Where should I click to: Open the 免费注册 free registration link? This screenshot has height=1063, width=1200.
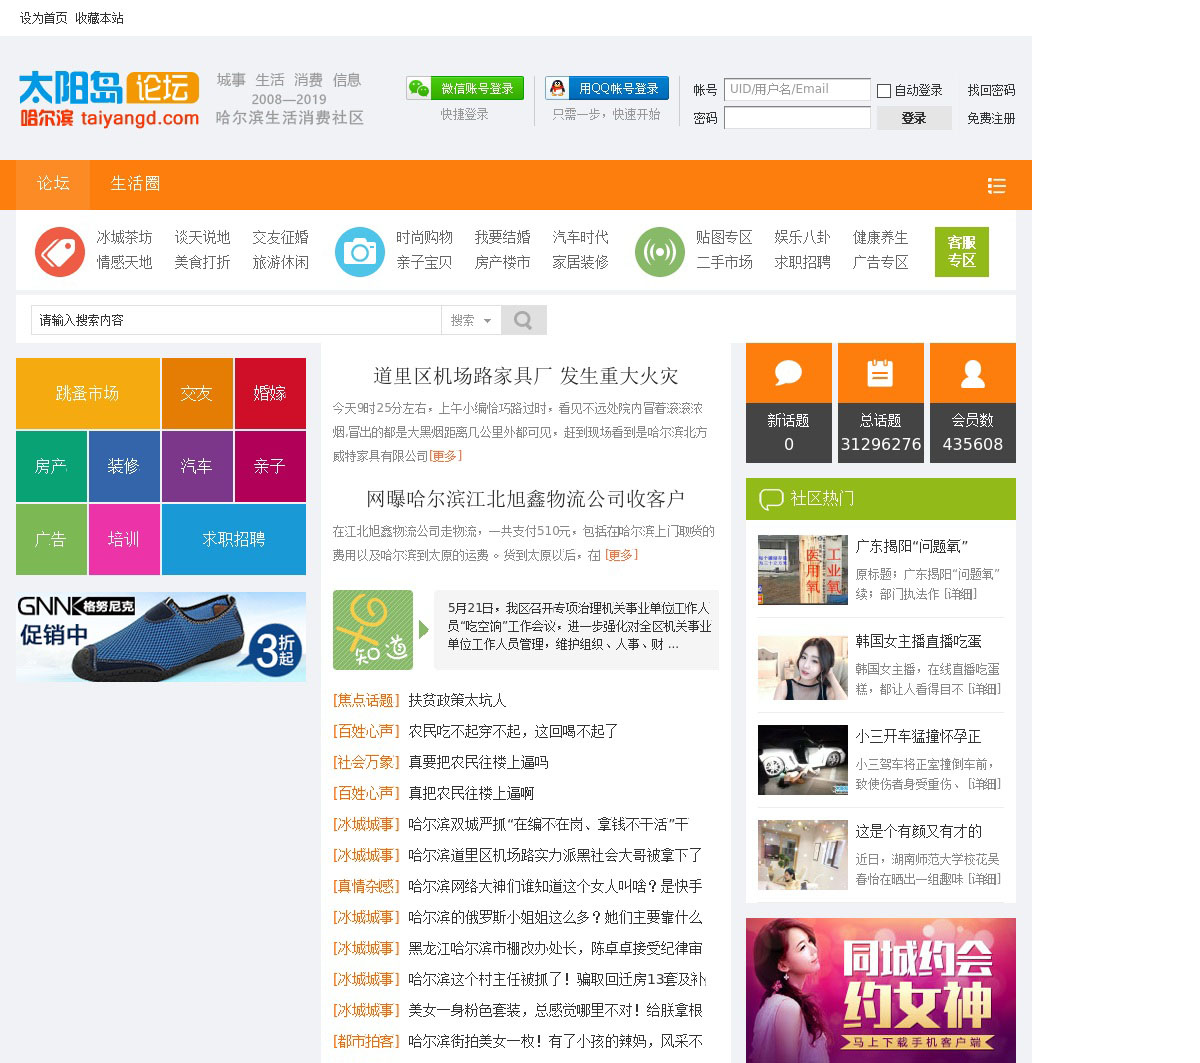click(x=990, y=118)
